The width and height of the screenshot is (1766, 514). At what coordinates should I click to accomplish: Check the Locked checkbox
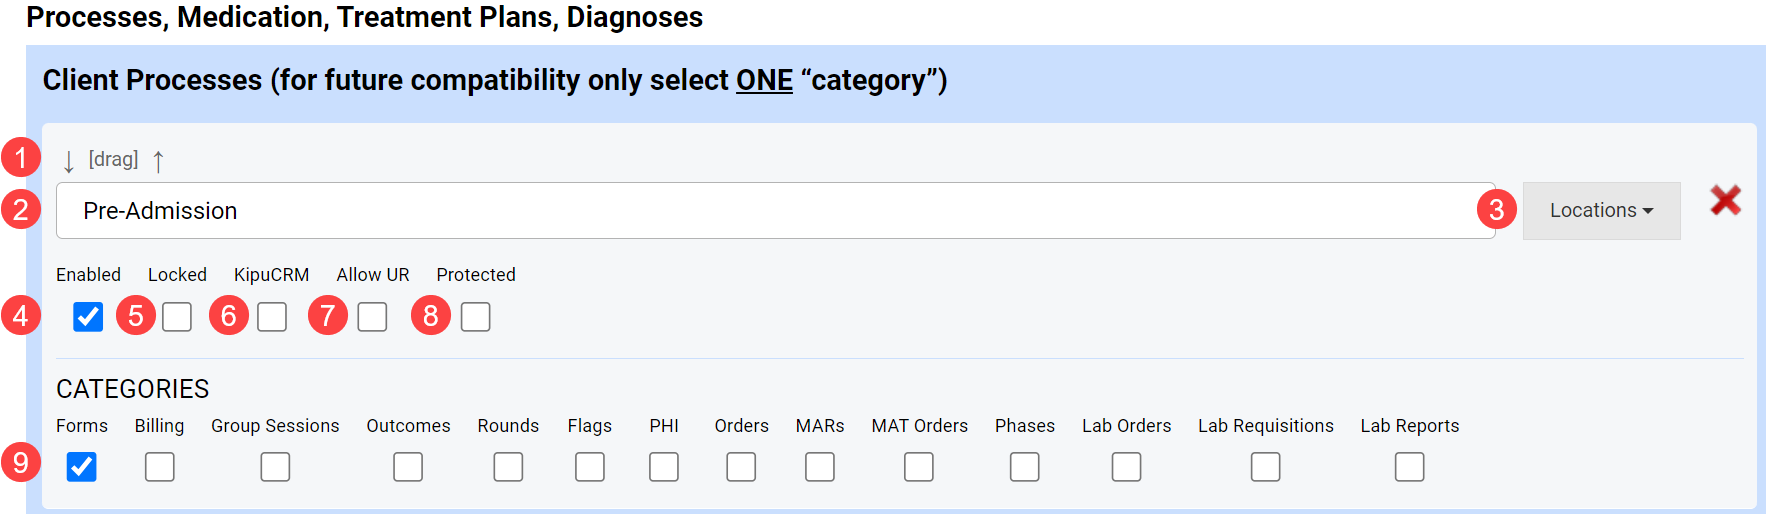pos(177,317)
